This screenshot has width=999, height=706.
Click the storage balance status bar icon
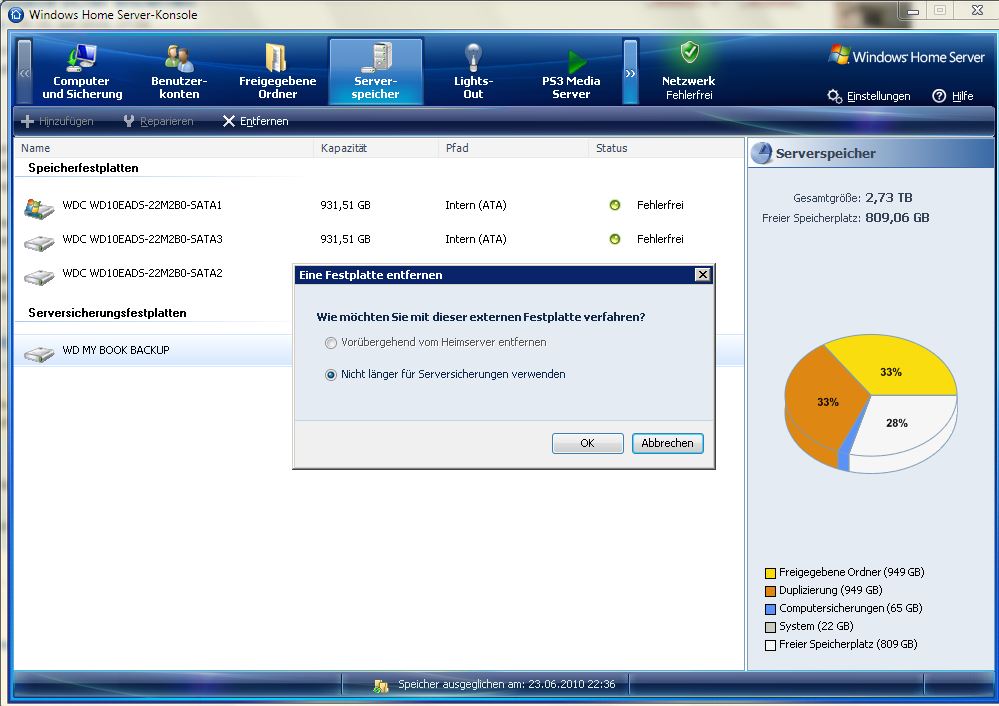pyautogui.click(x=381, y=686)
